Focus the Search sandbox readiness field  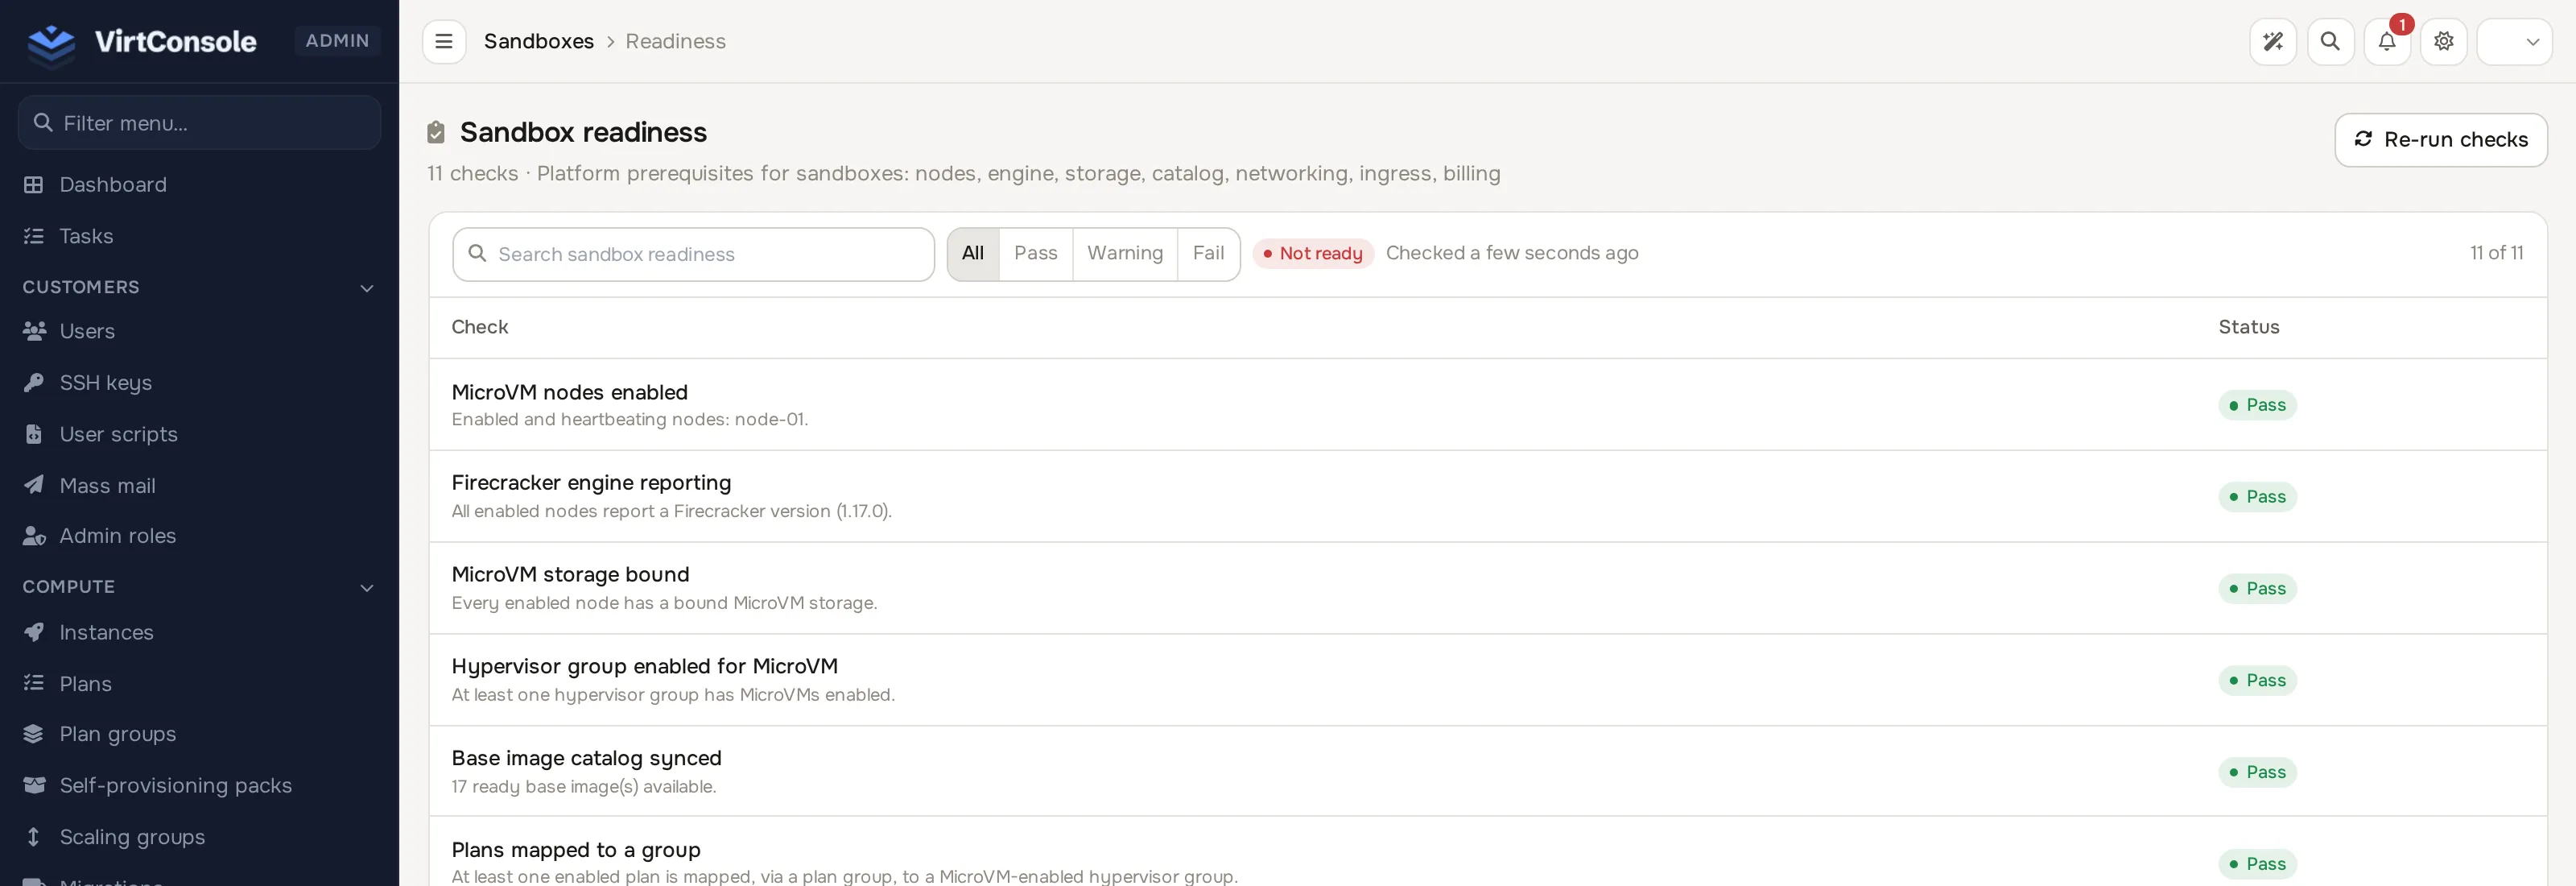tap(693, 254)
